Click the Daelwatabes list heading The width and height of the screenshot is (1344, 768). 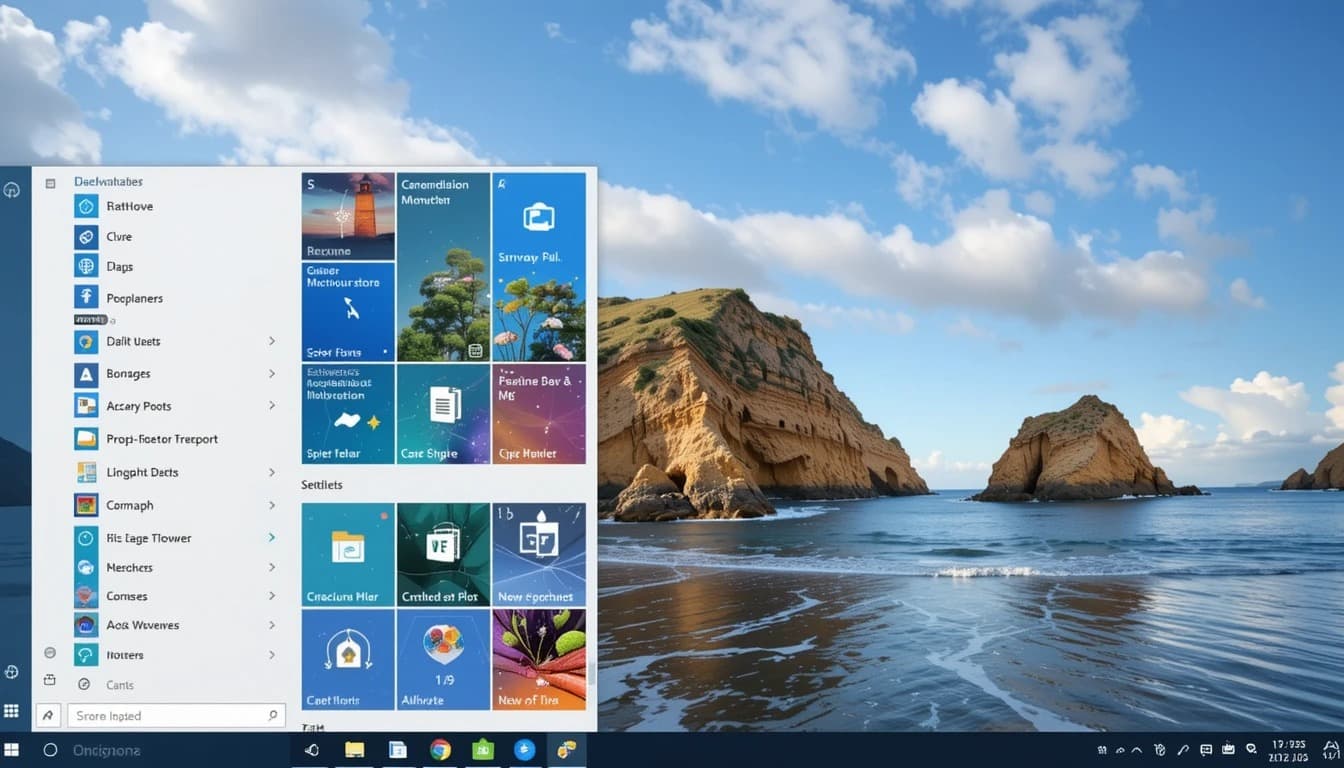pyautogui.click(x=108, y=182)
